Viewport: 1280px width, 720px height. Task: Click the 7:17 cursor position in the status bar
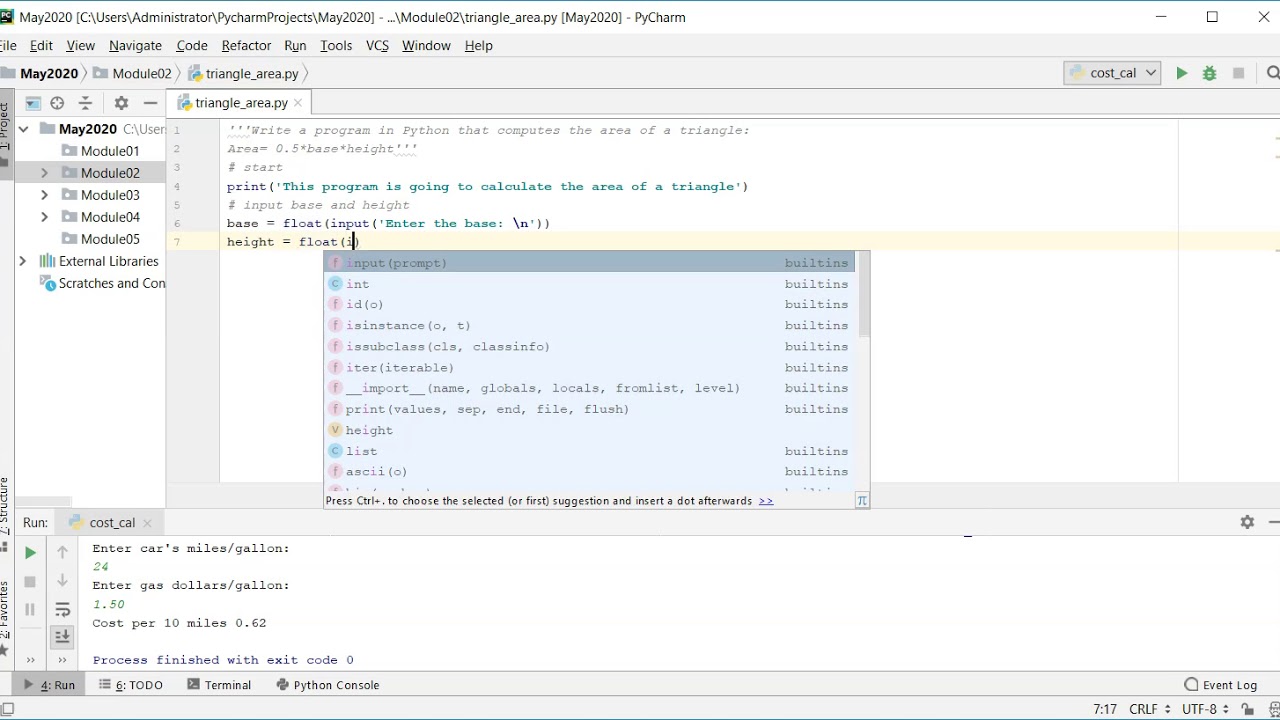(1105, 709)
